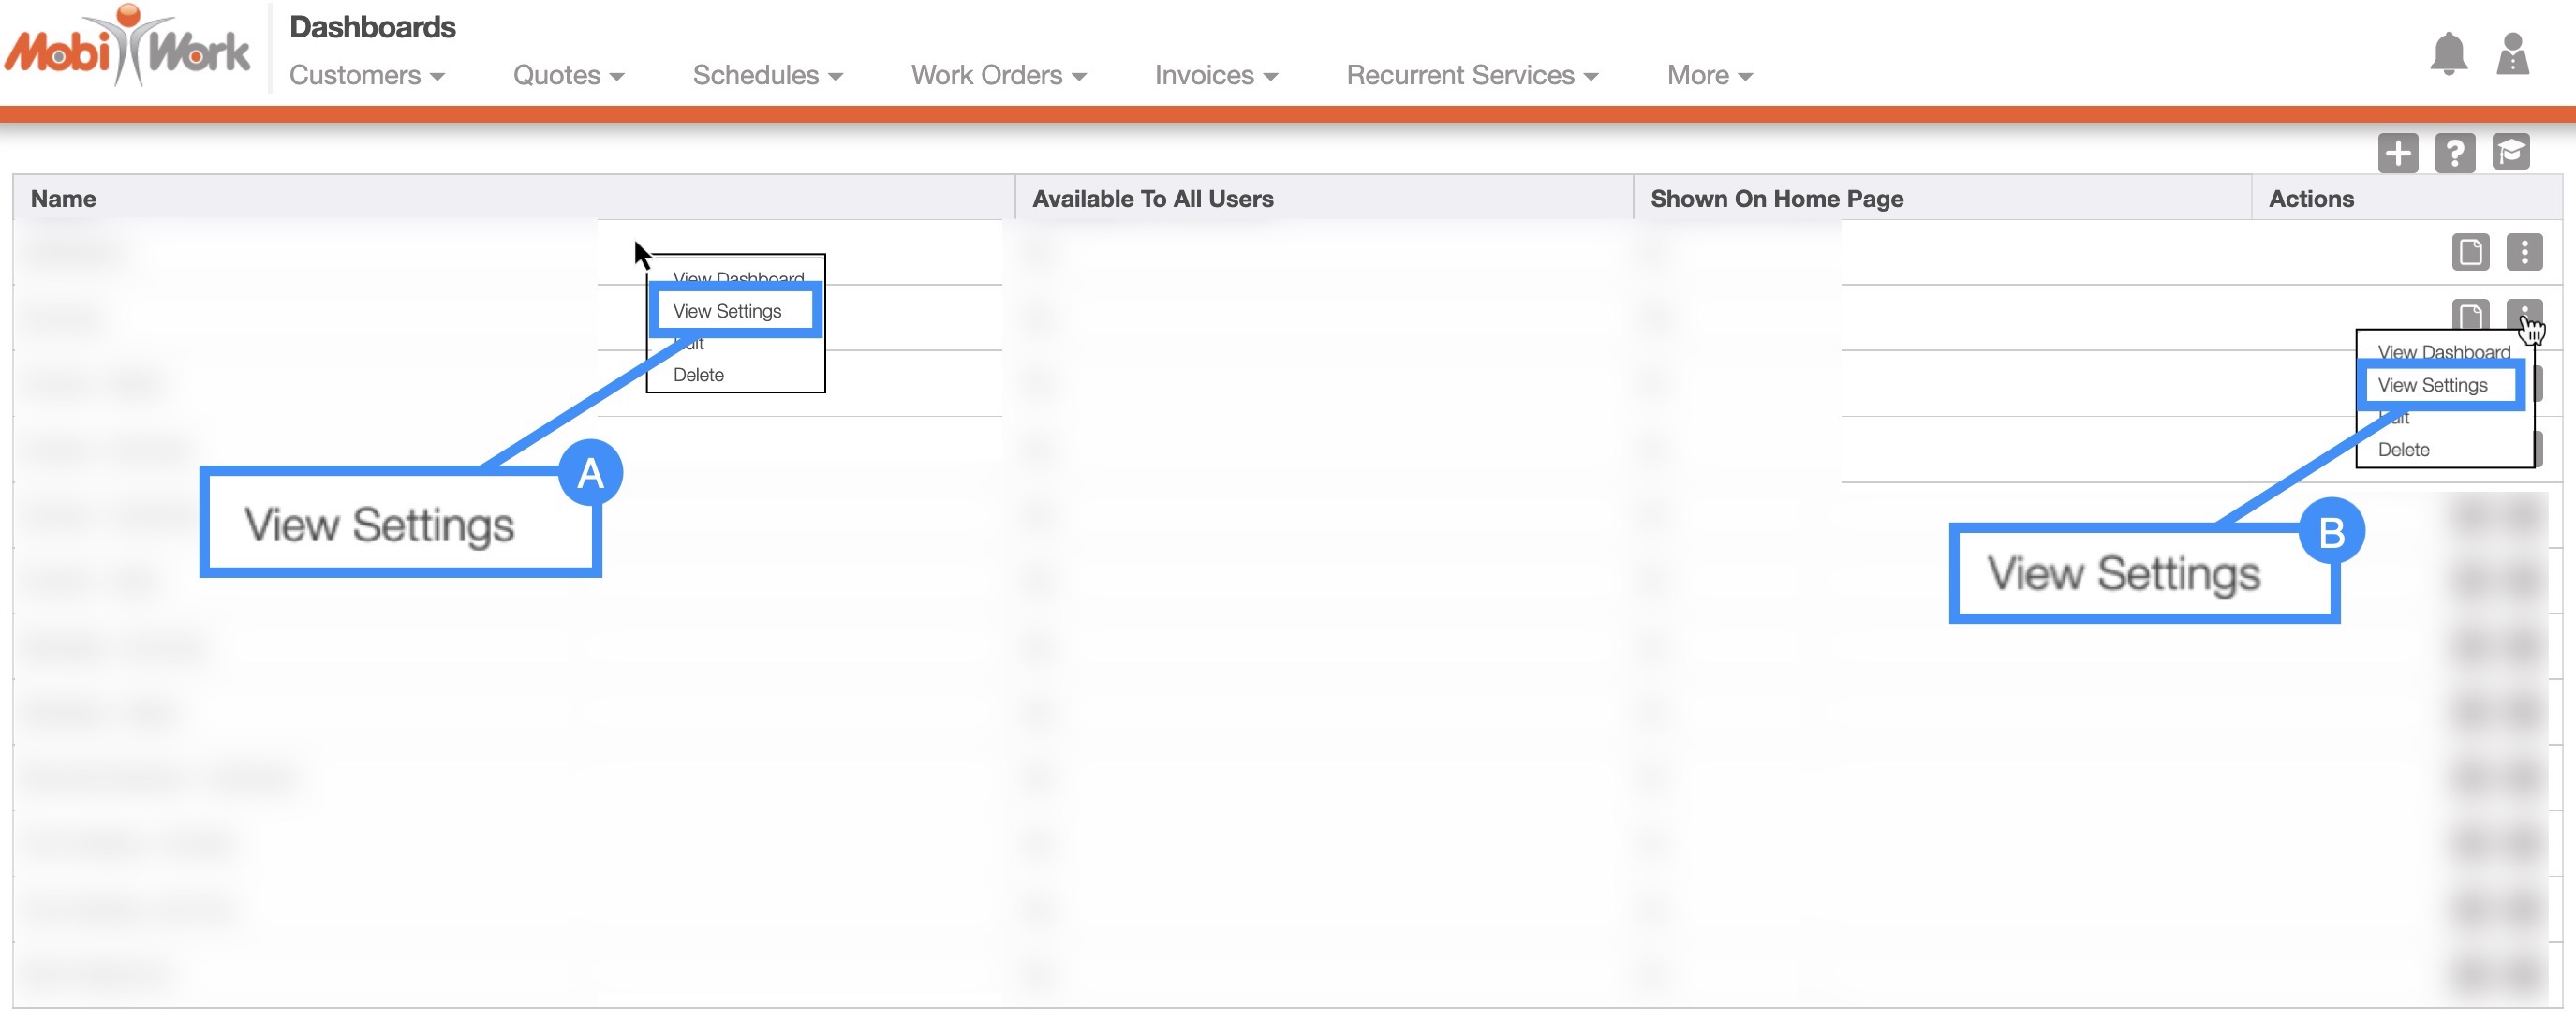Click the MobiWork logo
This screenshot has width=2576, height=1021.
click(128, 48)
